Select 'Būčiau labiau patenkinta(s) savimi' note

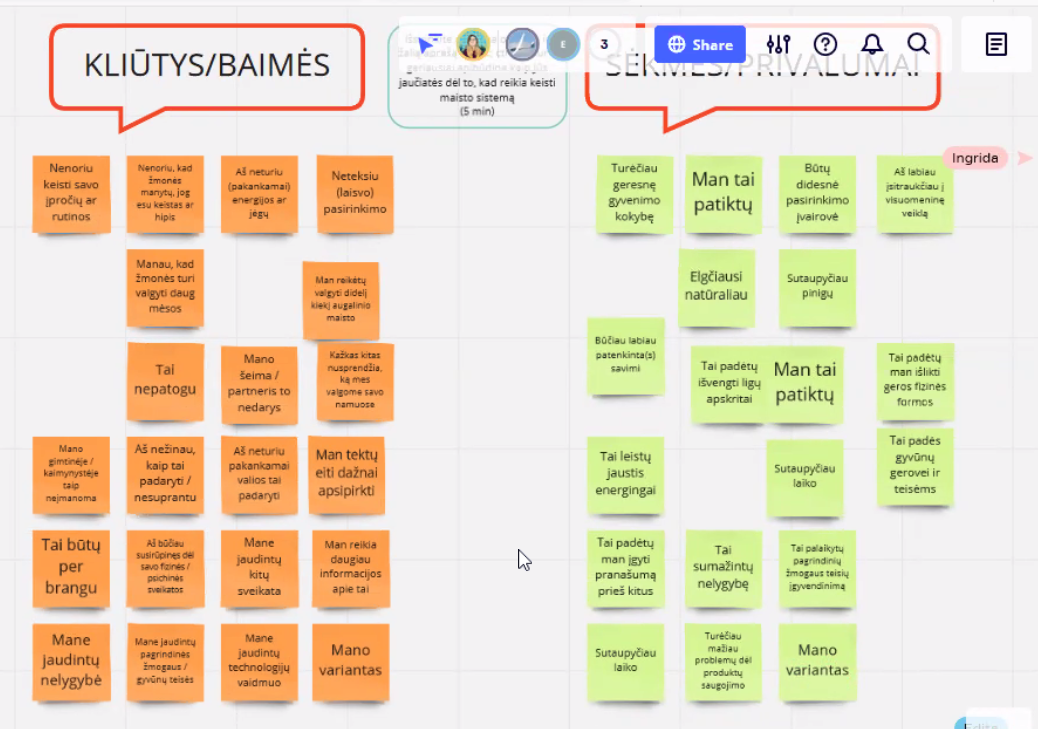click(626, 356)
